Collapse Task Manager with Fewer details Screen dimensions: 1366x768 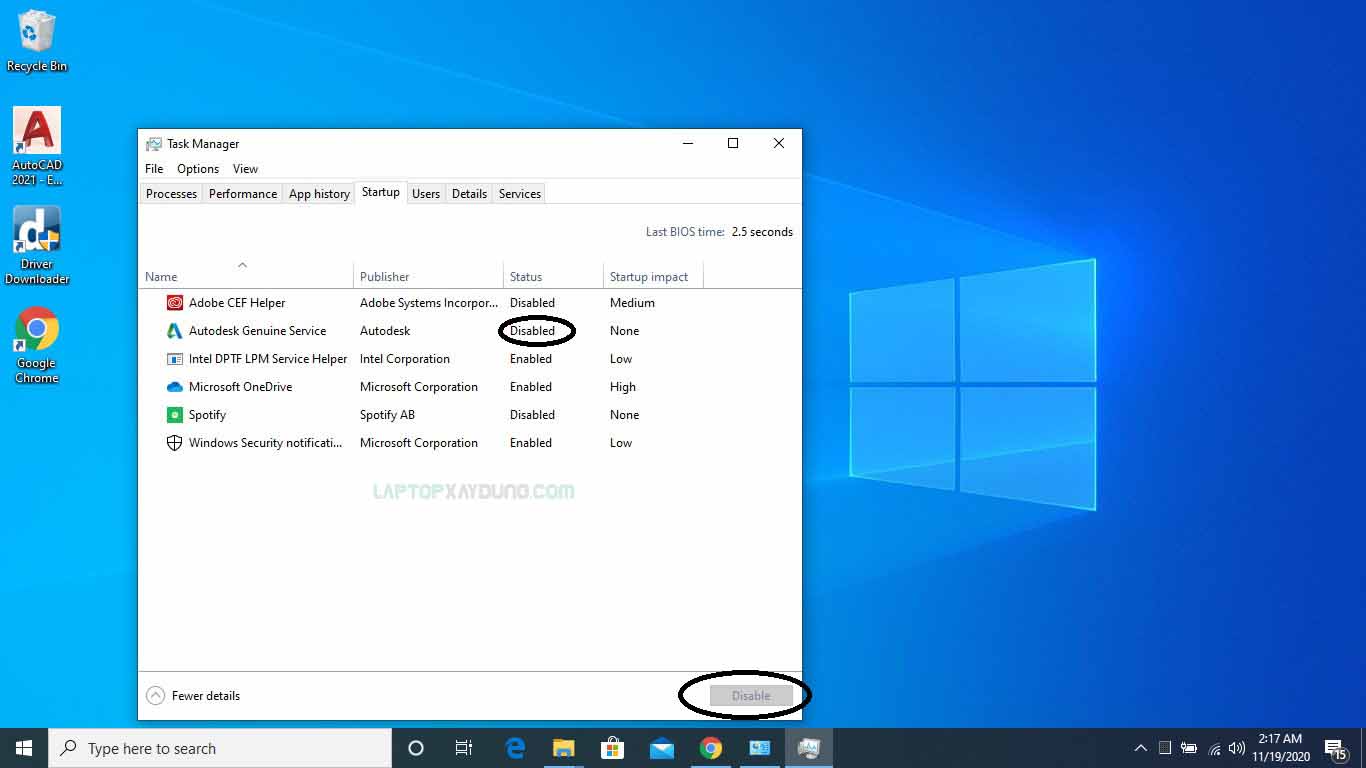pyautogui.click(x=193, y=696)
